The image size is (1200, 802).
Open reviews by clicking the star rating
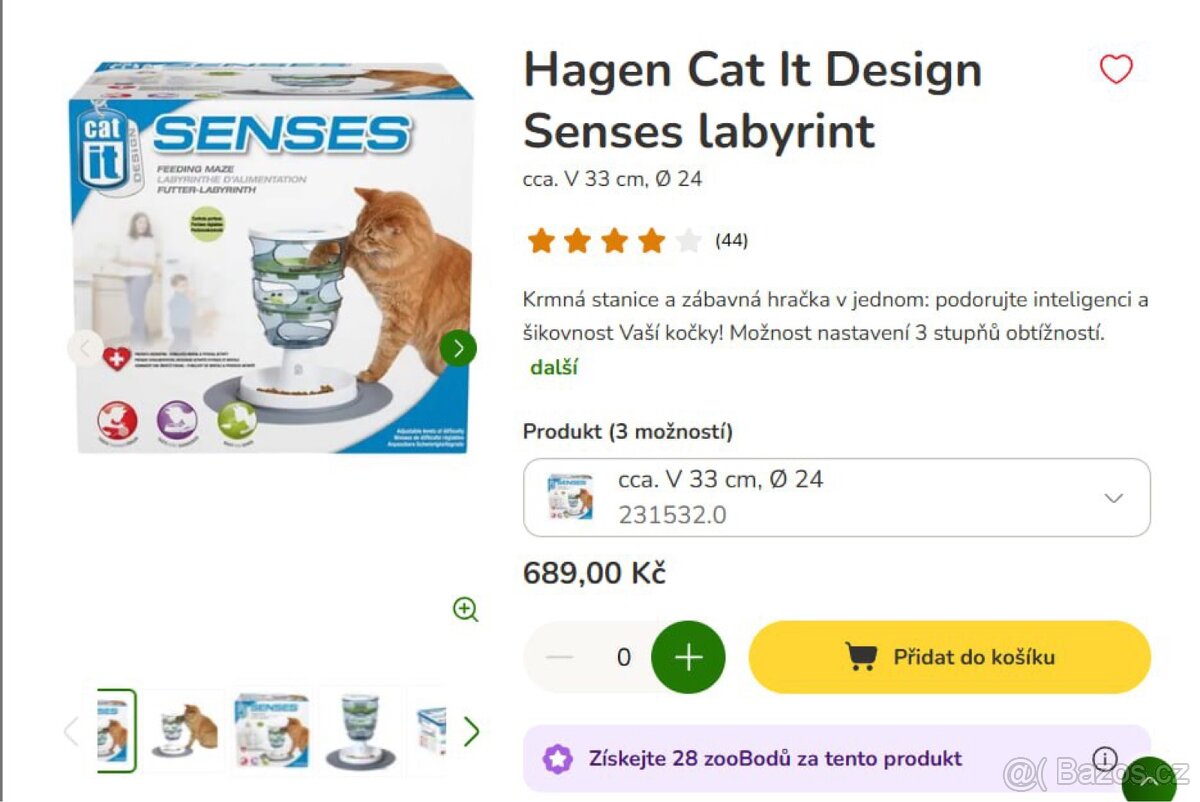pyautogui.click(x=614, y=241)
